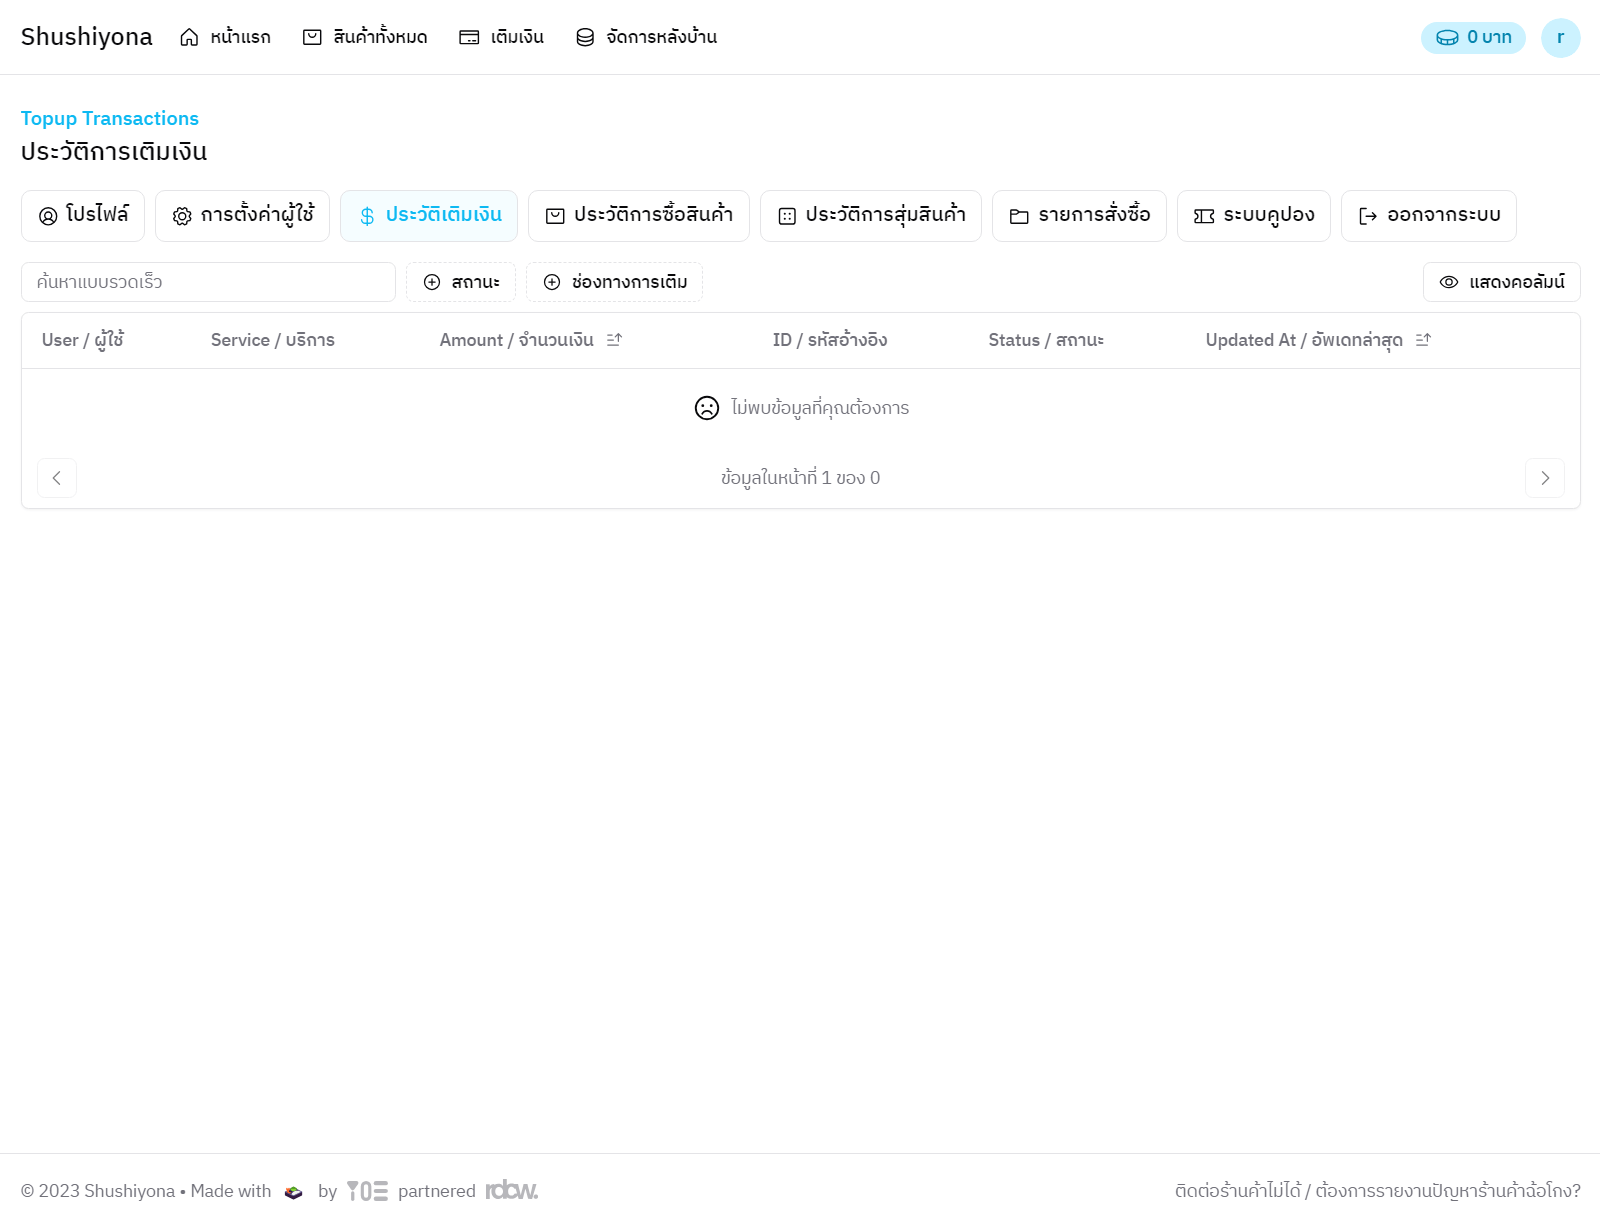This screenshot has height=1229, width=1600.
Task: Click the database icon for จัดการหลังบ้าน
Action: 585,37
